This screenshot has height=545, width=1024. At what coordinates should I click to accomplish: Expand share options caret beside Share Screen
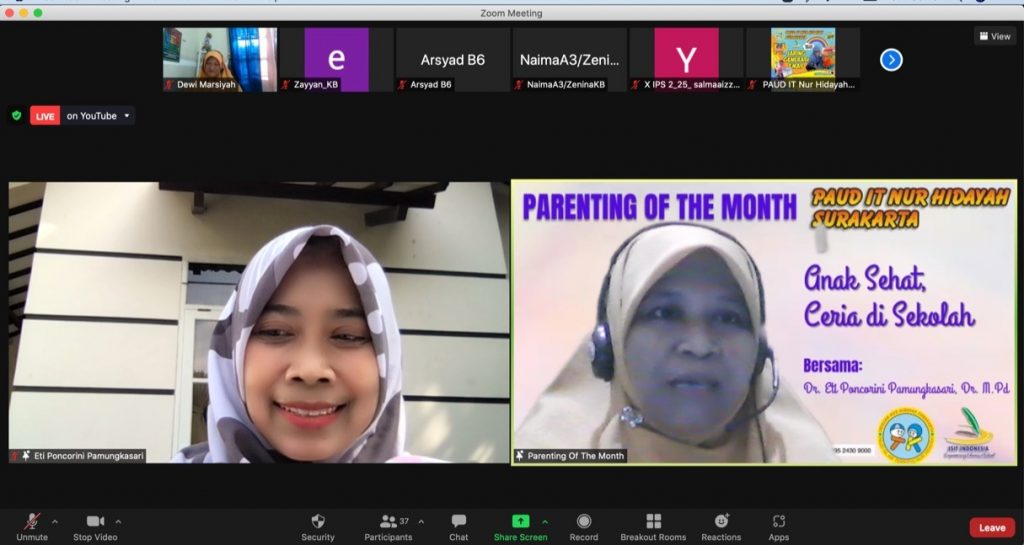tap(545, 522)
